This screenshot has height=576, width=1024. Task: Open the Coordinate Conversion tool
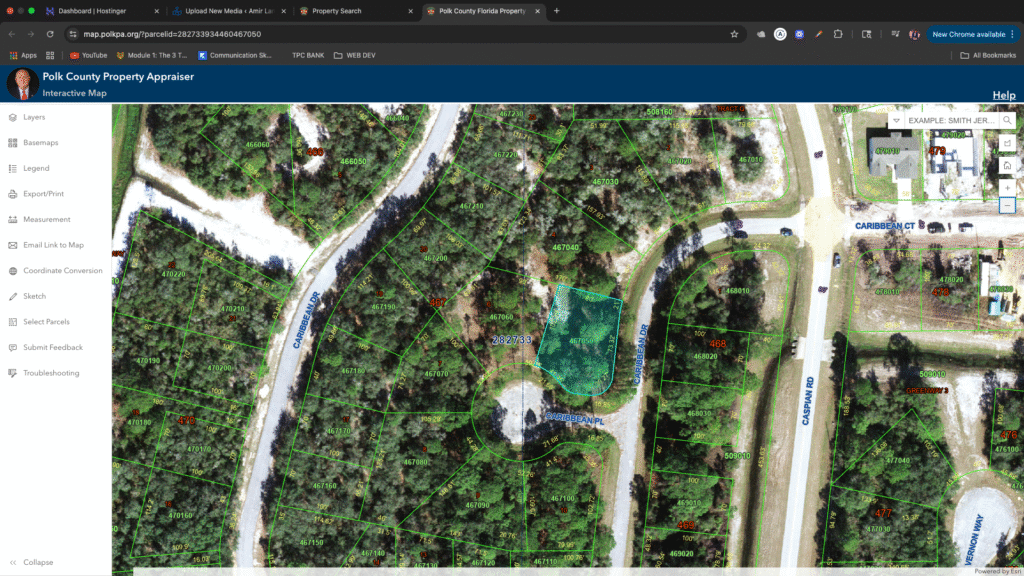(x=62, y=271)
